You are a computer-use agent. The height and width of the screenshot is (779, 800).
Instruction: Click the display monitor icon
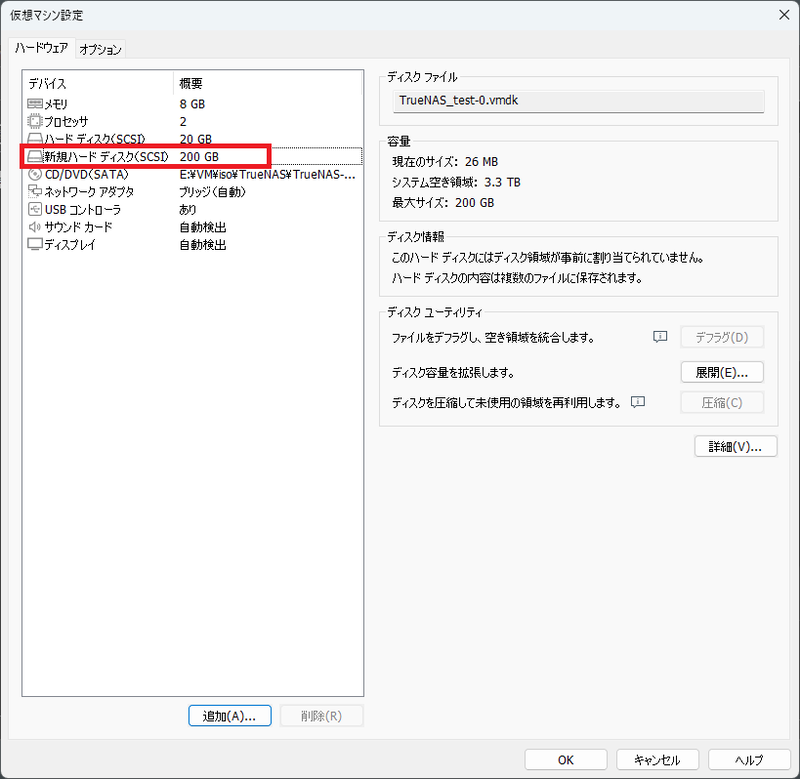[35, 244]
